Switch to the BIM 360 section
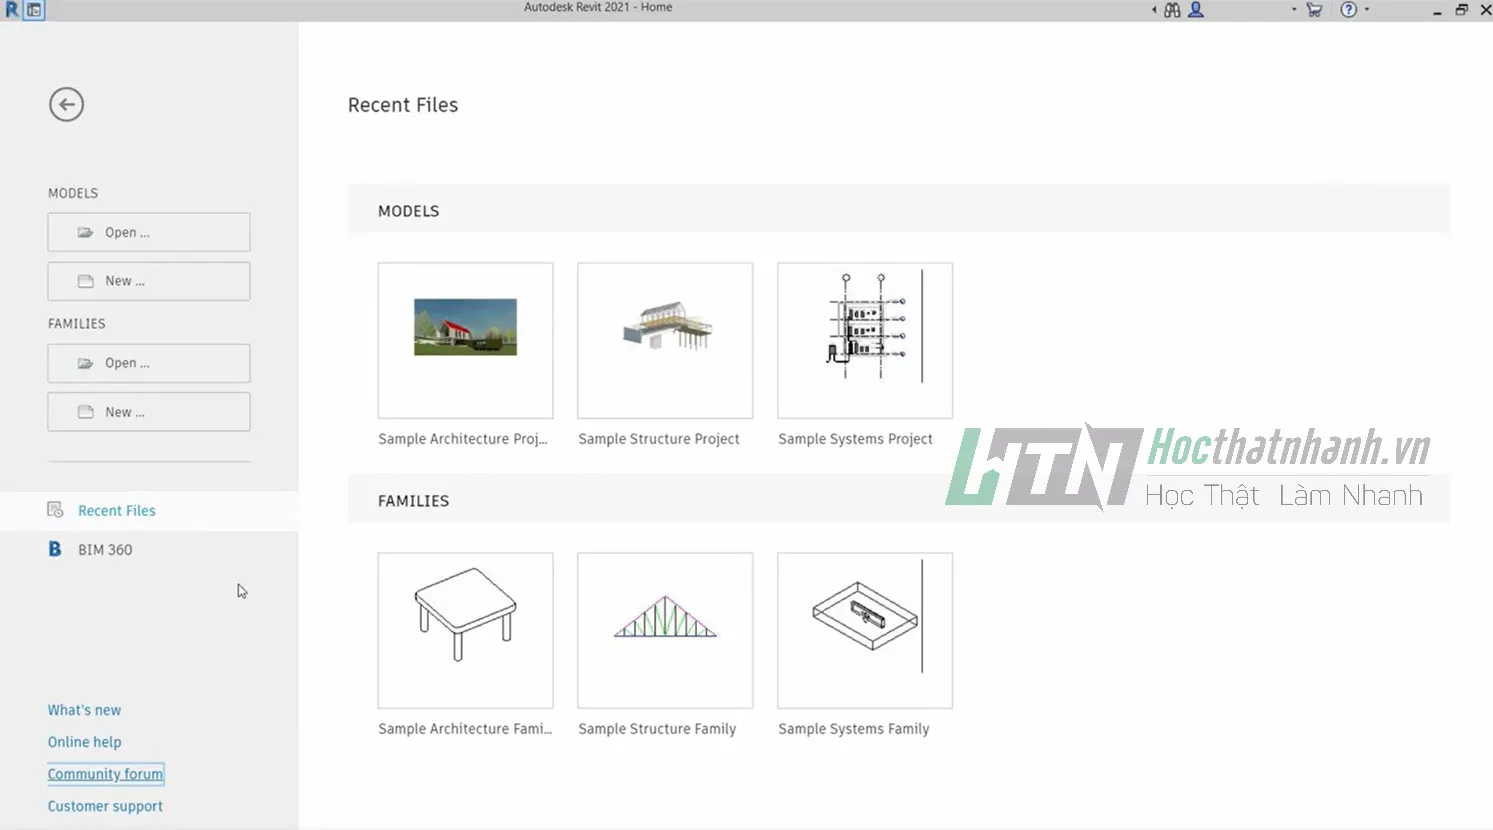 click(x=103, y=549)
